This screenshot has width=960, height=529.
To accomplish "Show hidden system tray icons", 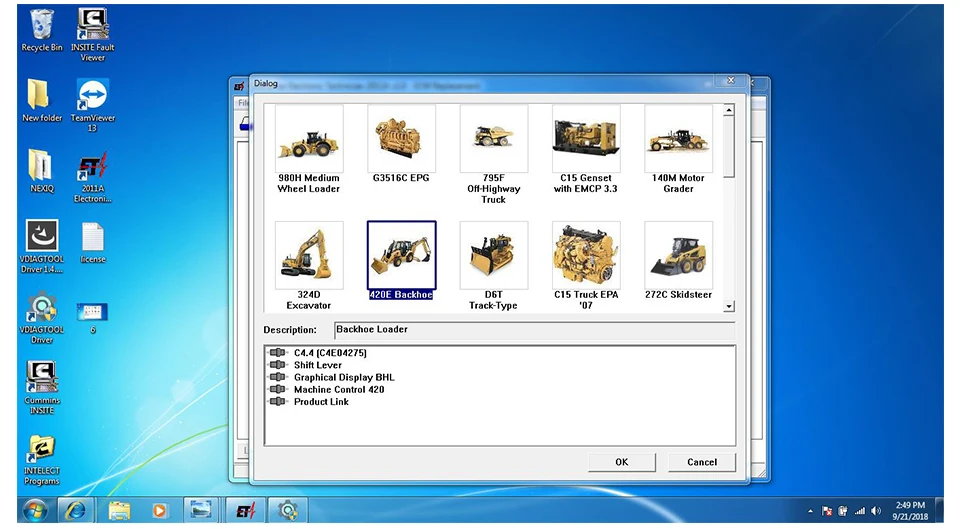I will tap(811, 511).
